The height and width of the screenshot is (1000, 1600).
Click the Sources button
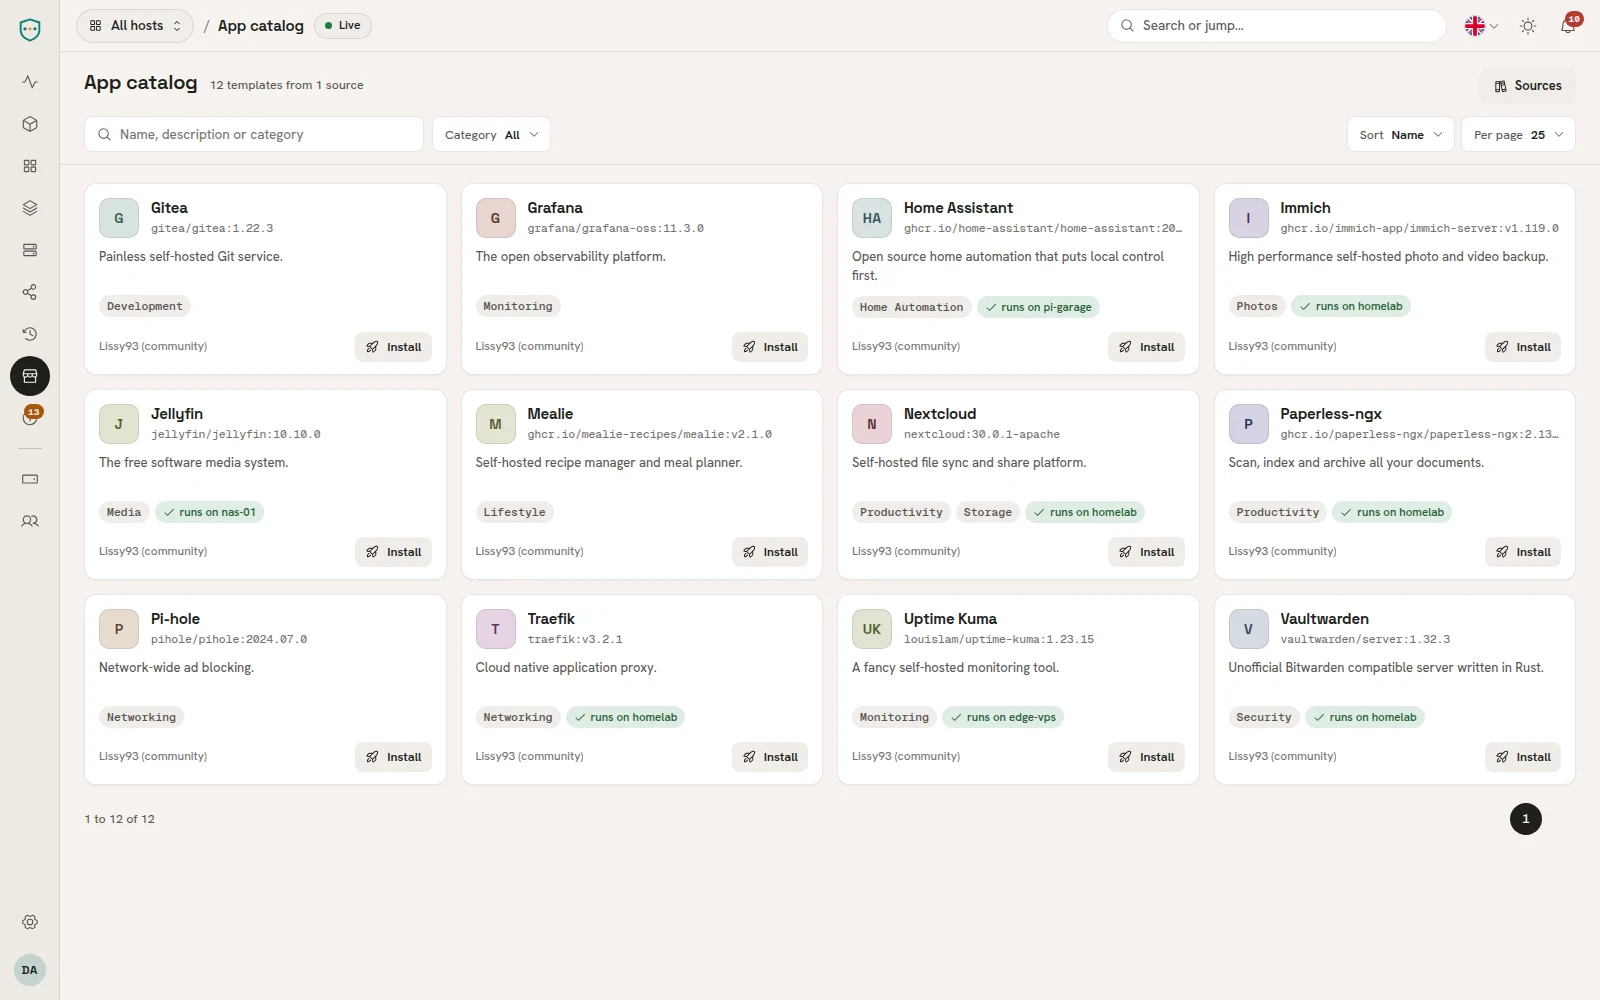pyautogui.click(x=1527, y=86)
